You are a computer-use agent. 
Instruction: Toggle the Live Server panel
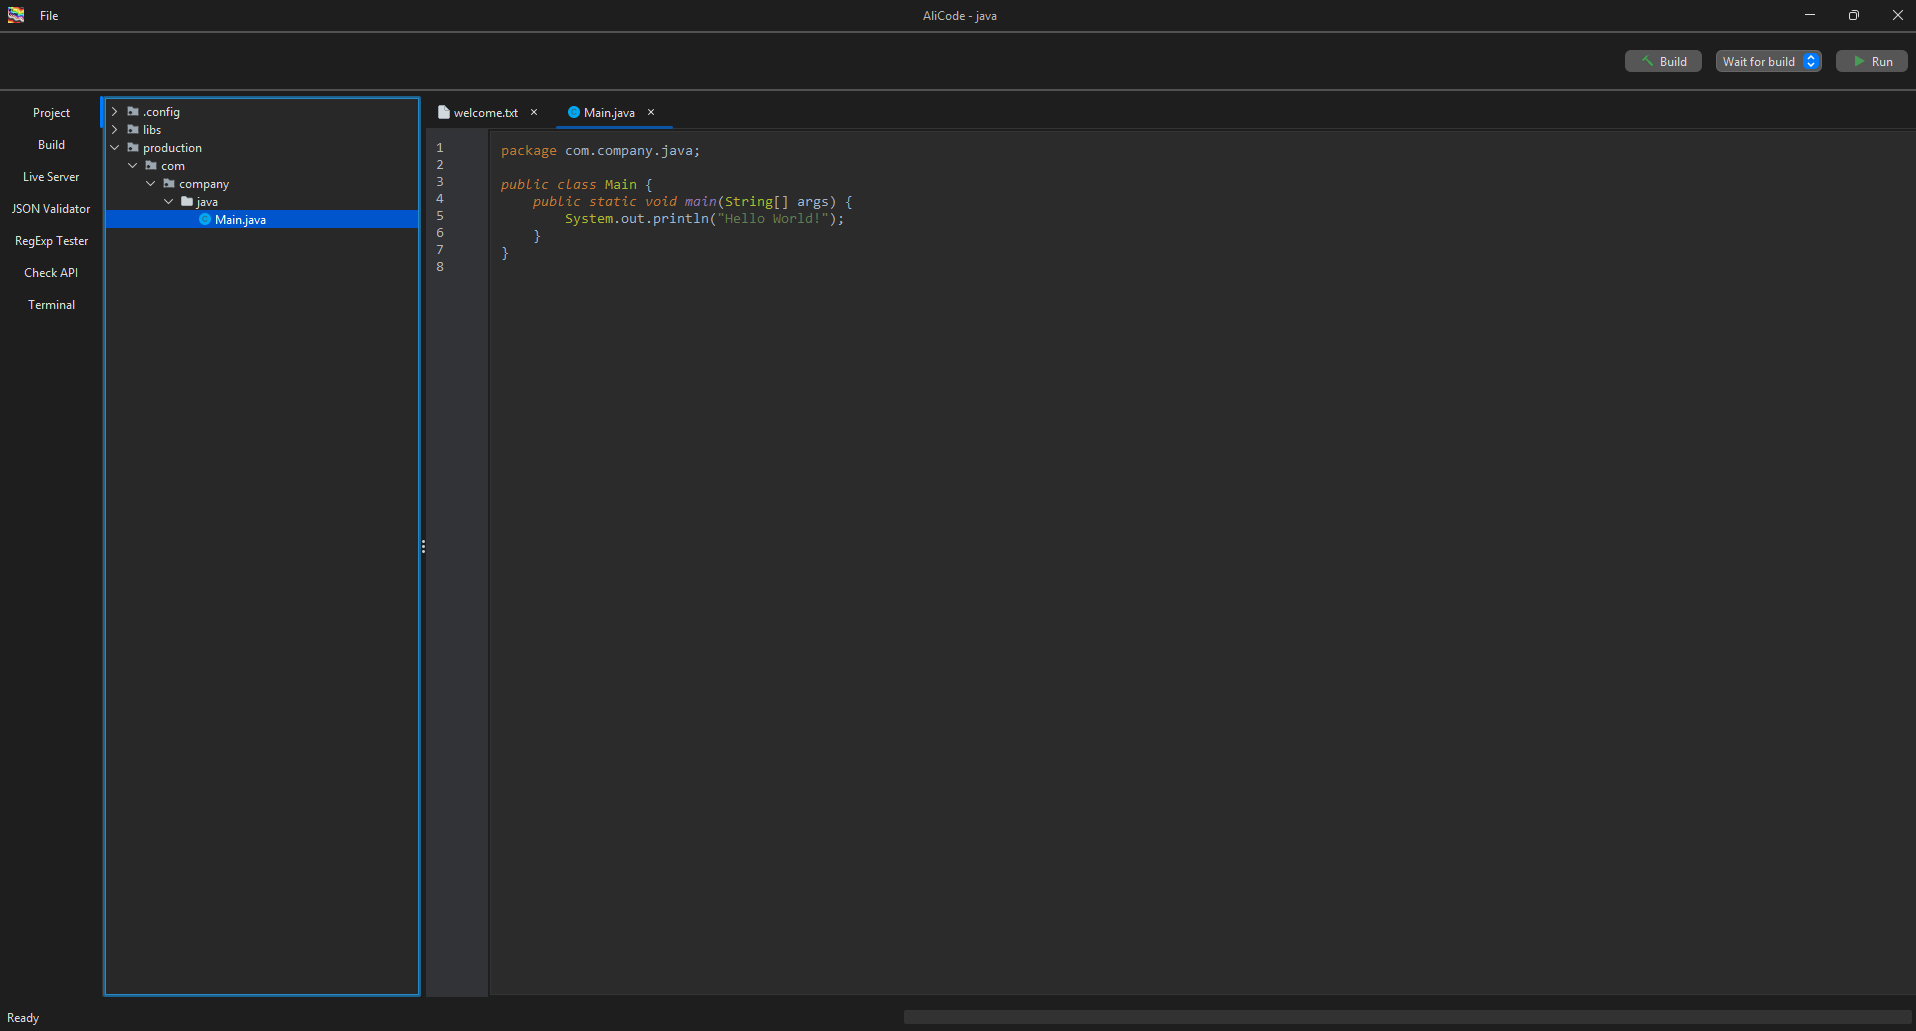pos(50,176)
